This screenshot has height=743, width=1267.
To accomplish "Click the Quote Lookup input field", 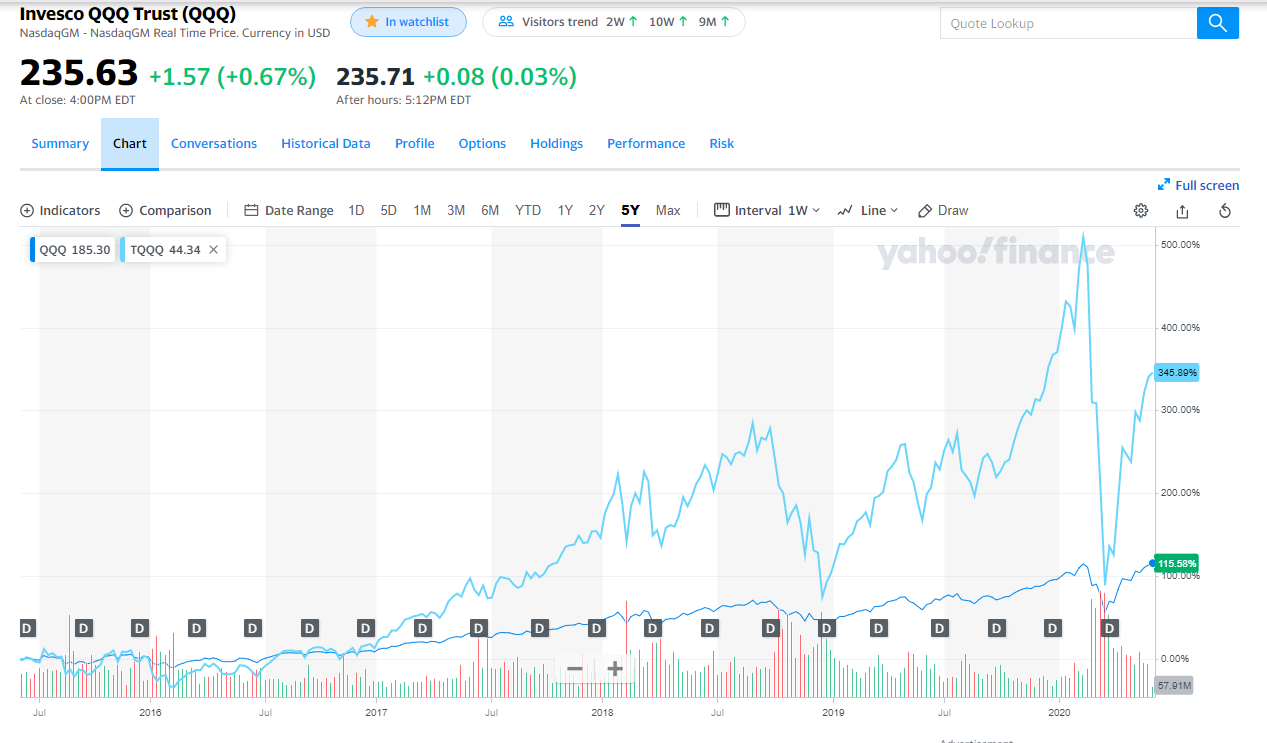I will point(1068,23).
